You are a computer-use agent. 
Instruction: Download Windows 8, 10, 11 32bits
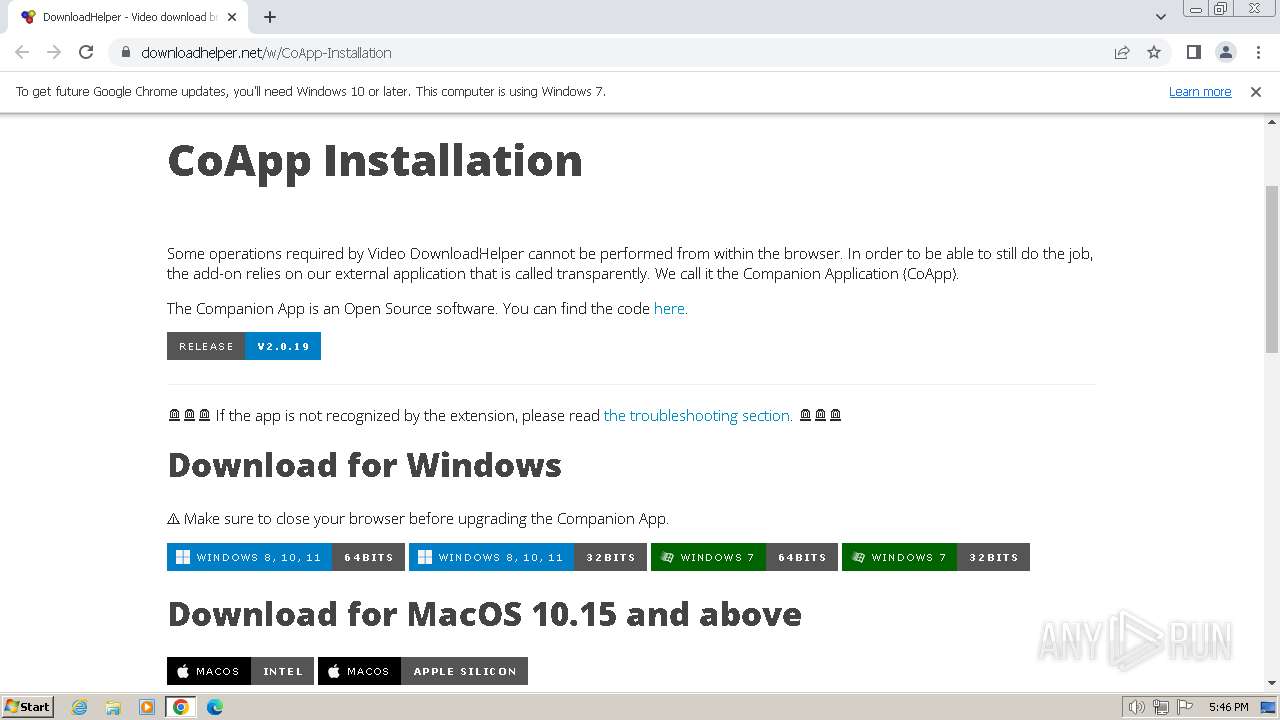pyautogui.click(x=528, y=557)
